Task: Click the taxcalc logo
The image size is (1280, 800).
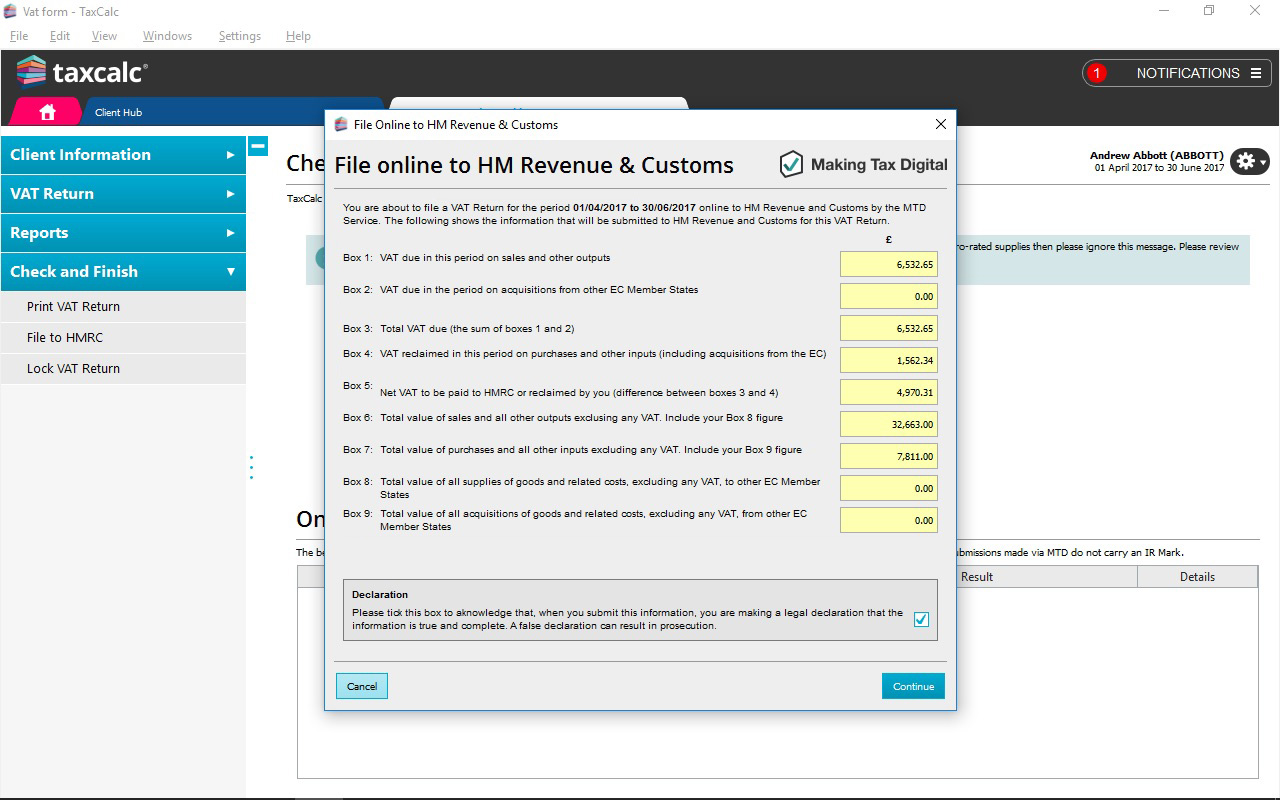Action: 82,72
